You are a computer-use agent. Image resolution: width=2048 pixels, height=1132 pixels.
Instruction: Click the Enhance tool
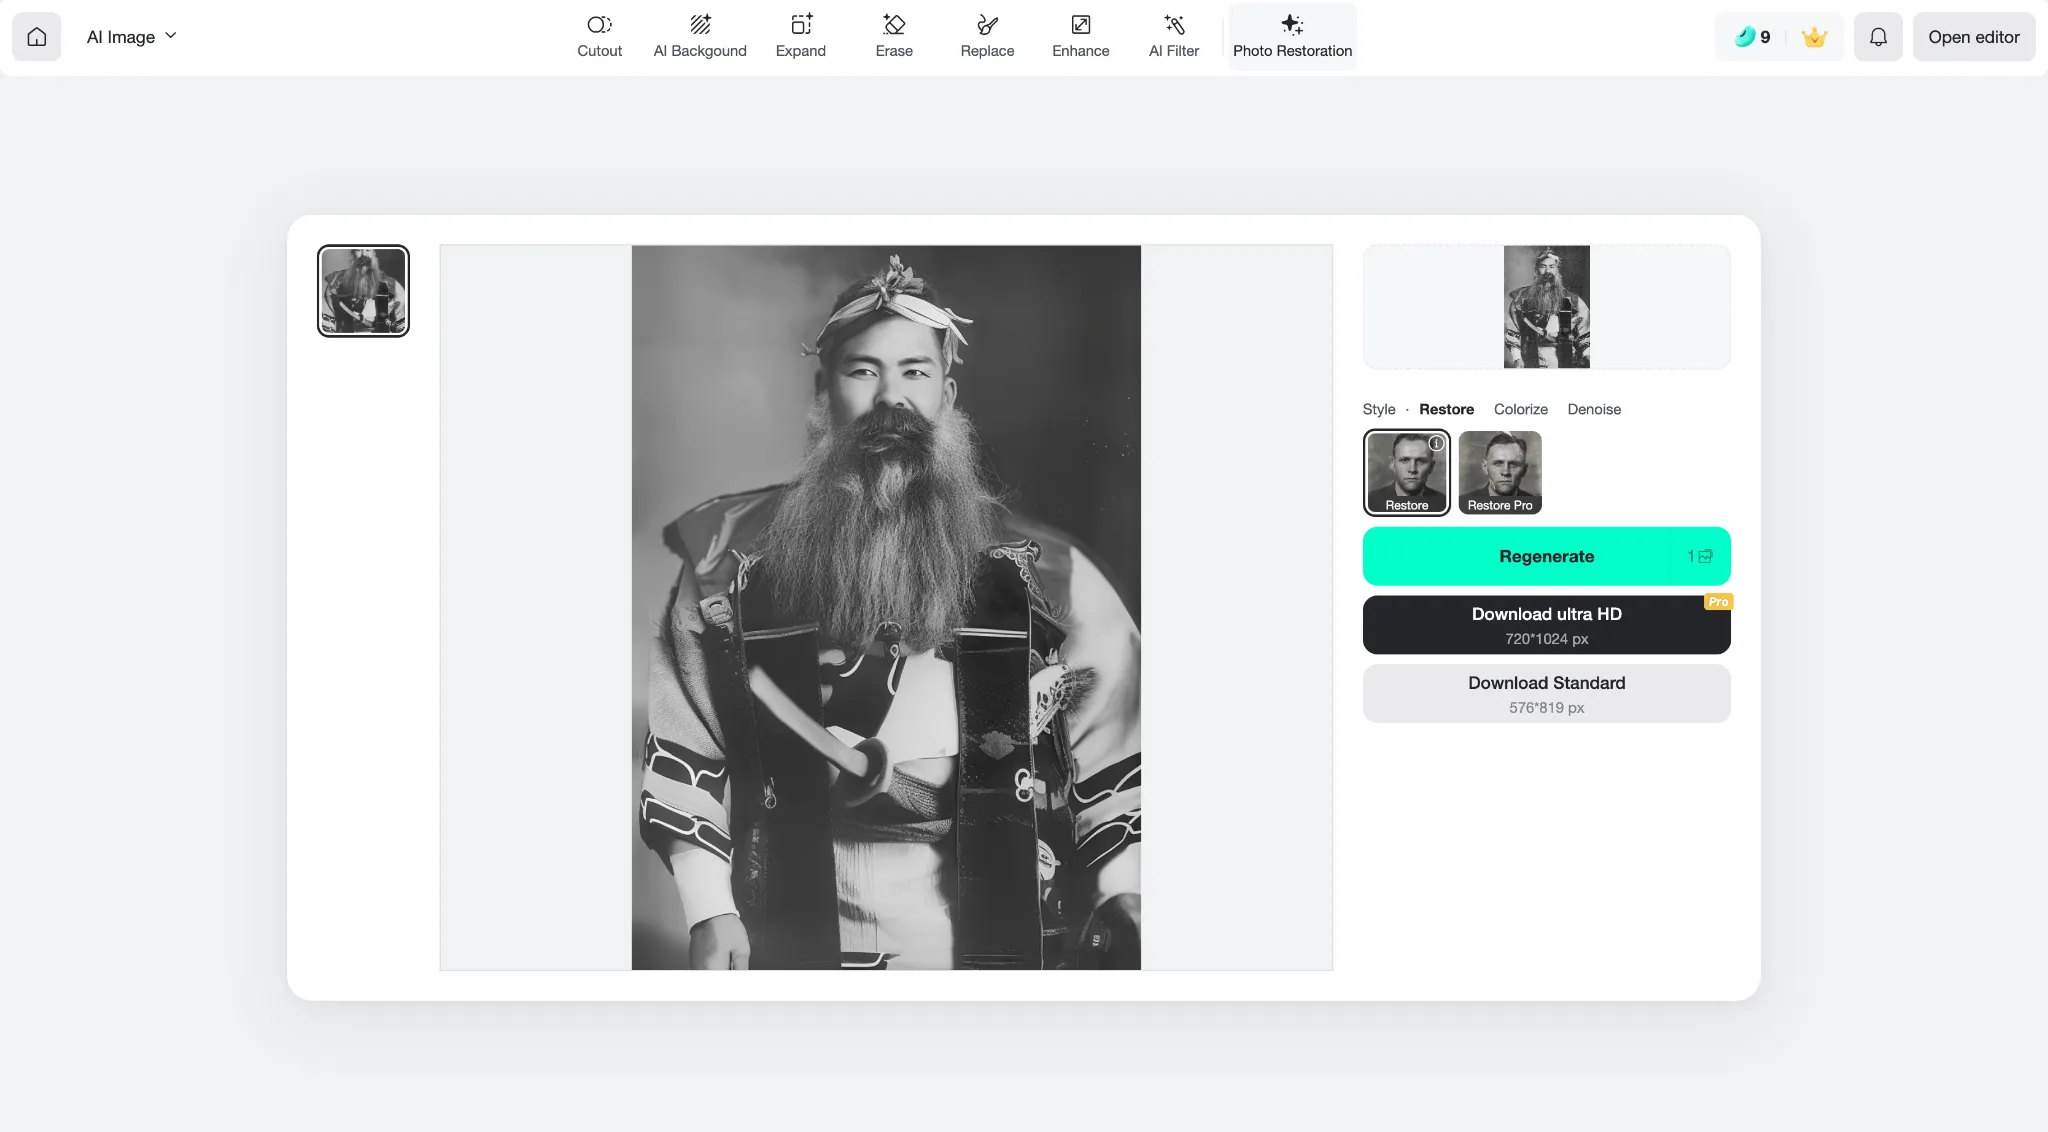pos(1080,36)
